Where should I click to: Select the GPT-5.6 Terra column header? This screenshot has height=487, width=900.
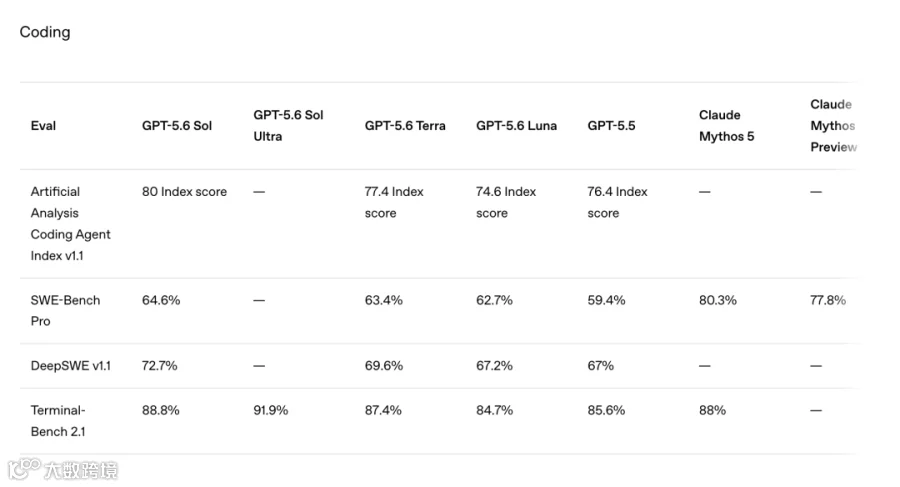(x=405, y=126)
